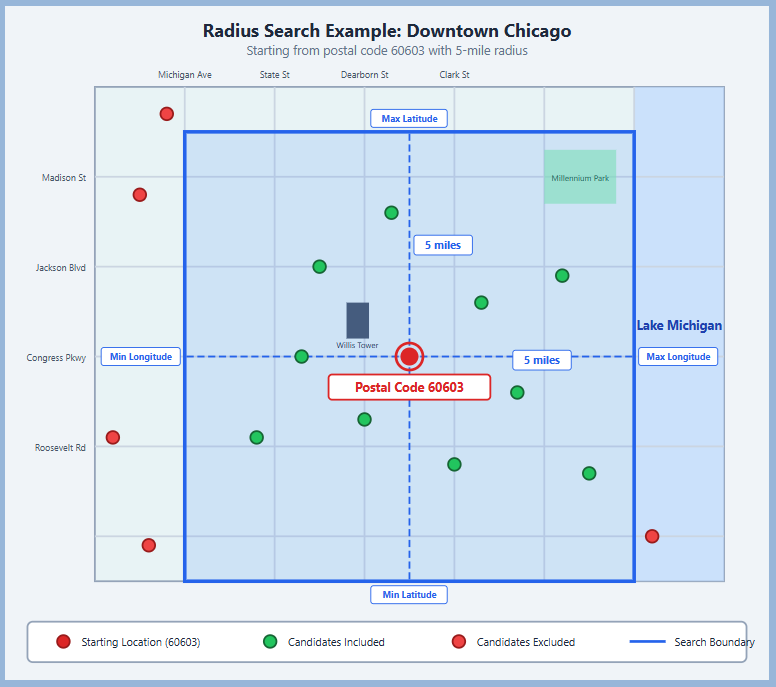Click the topmost green candidate marker
Image resolution: width=776 pixels, height=687 pixels.
391,212
